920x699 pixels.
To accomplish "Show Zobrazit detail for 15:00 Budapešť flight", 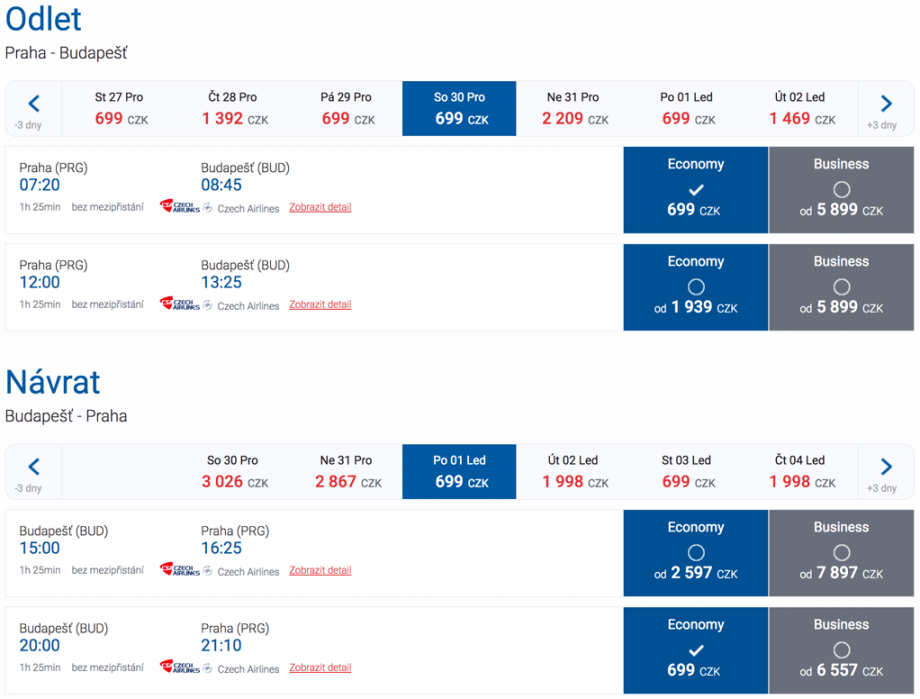I will tap(320, 570).
